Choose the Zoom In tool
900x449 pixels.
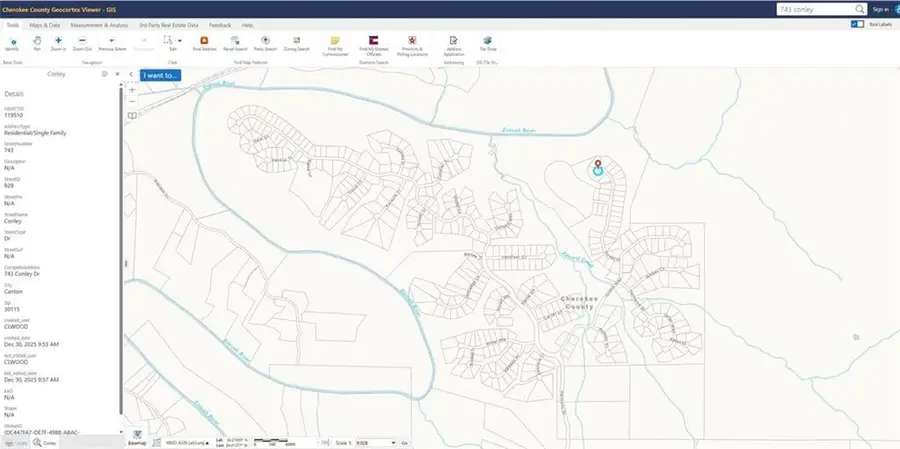pos(58,44)
